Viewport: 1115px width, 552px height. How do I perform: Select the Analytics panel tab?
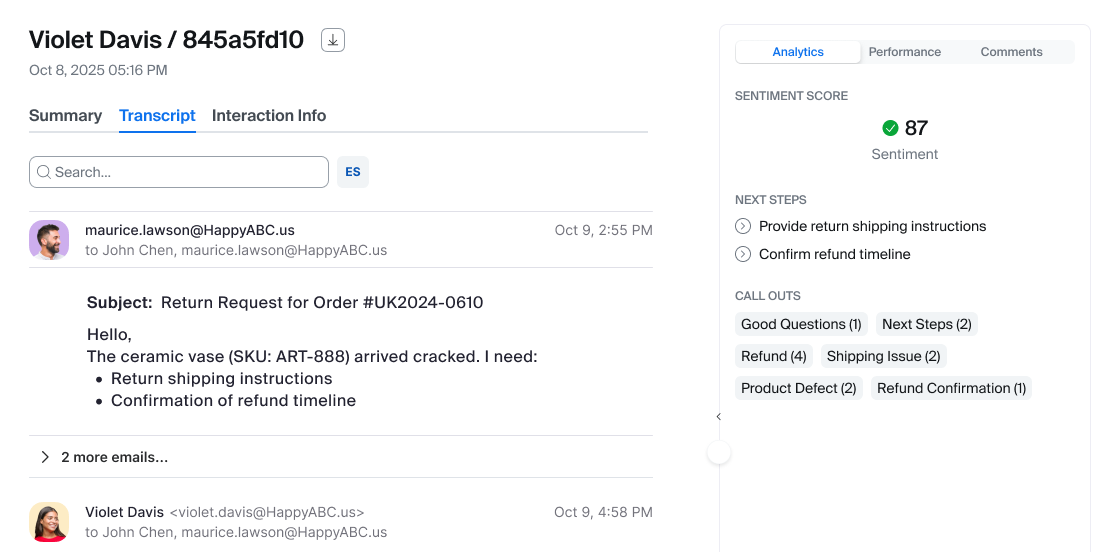click(798, 52)
